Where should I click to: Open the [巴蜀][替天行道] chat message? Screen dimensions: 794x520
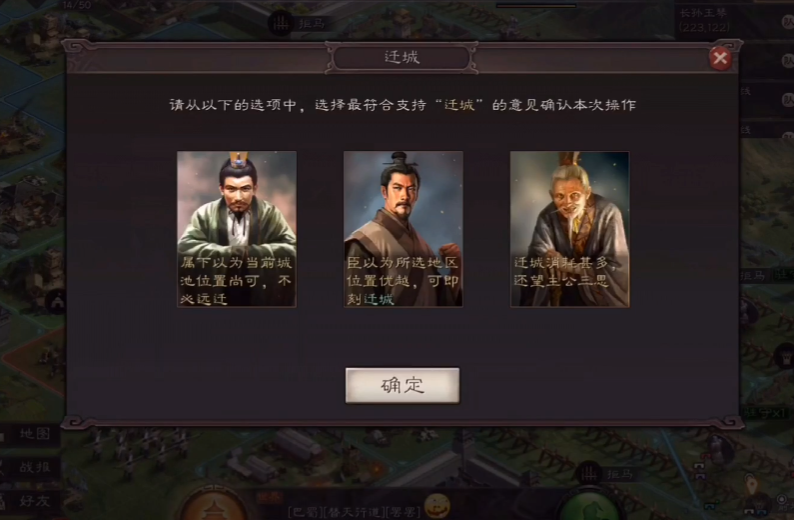pos(354,512)
